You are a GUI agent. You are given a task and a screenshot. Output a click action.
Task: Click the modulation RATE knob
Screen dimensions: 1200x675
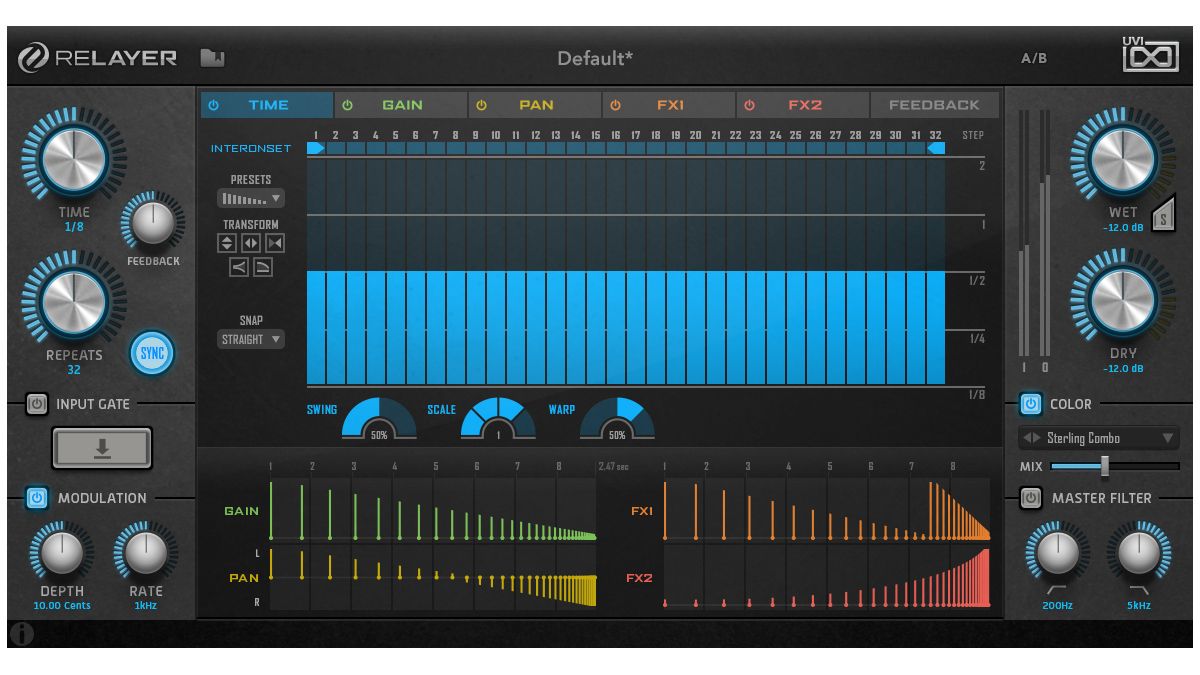(146, 552)
